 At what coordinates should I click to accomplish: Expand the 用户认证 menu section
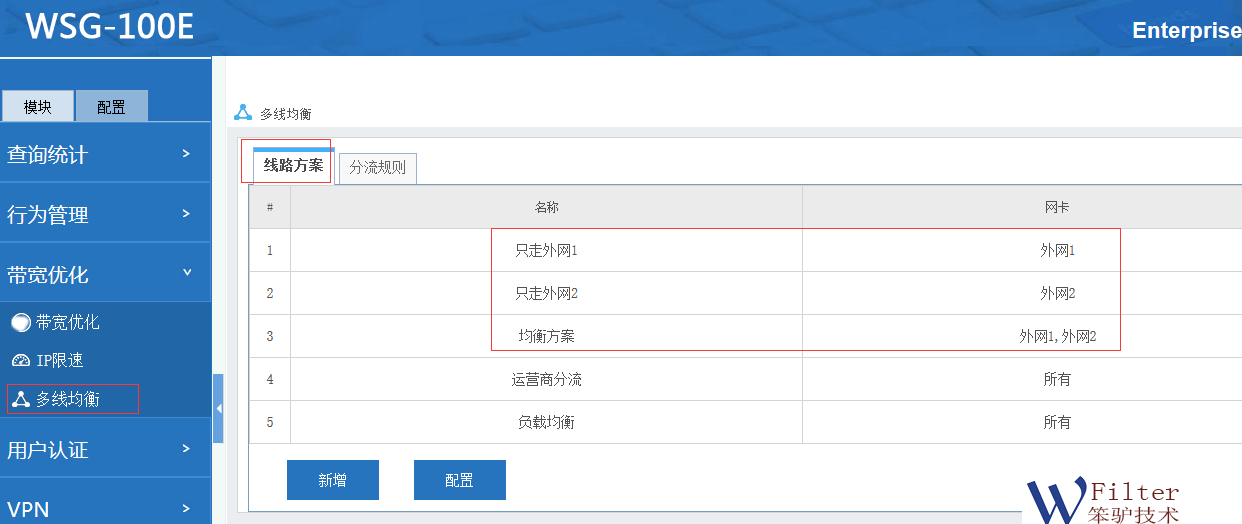pos(105,449)
